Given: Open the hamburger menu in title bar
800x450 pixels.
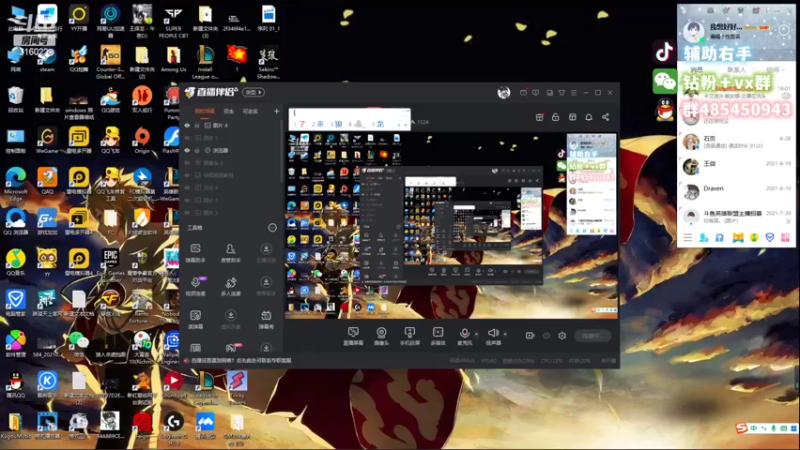Looking at the screenshot, I should point(574,92).
